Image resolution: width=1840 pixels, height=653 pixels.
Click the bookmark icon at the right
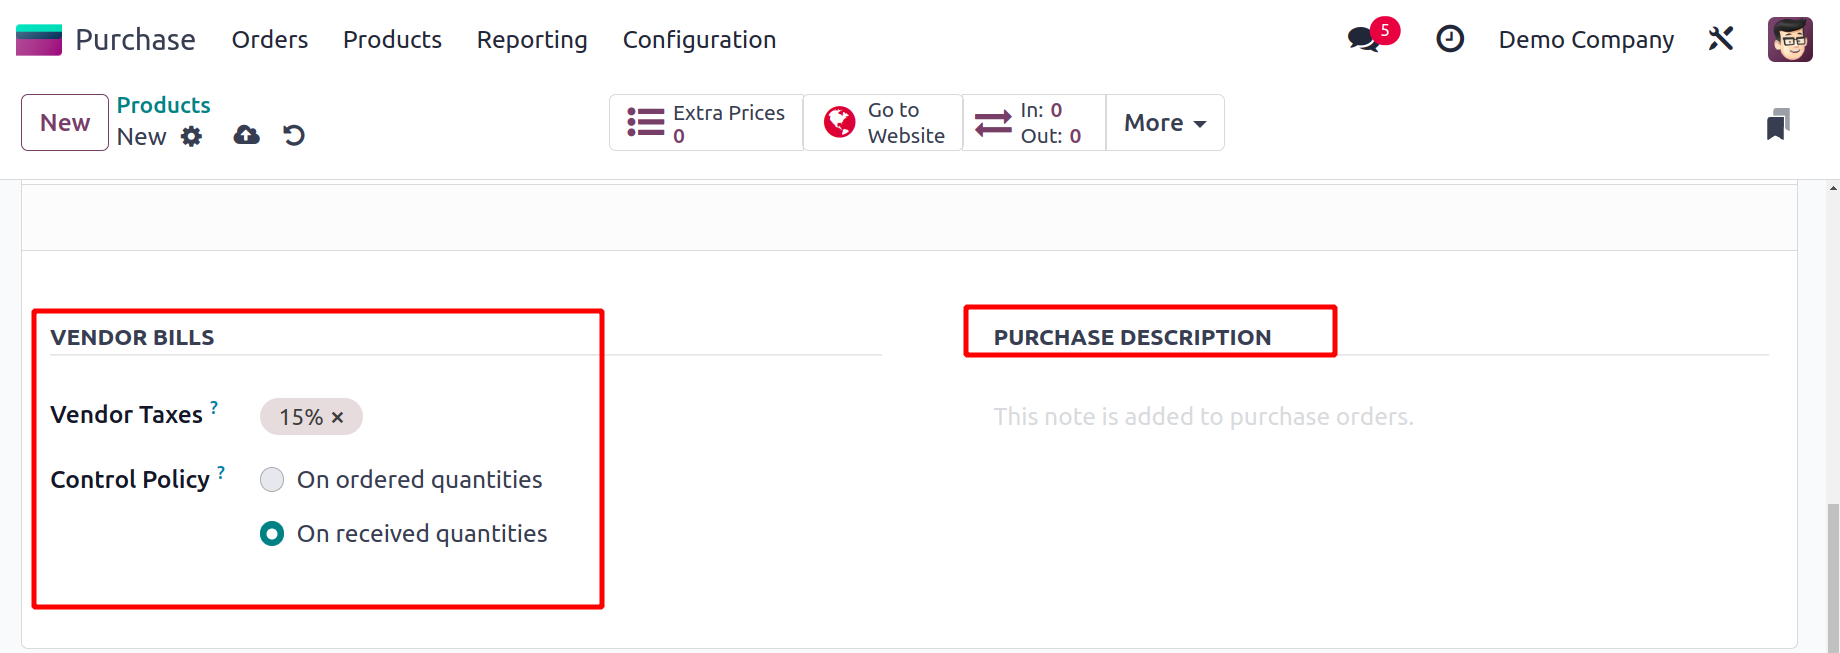coord(1777,124)
